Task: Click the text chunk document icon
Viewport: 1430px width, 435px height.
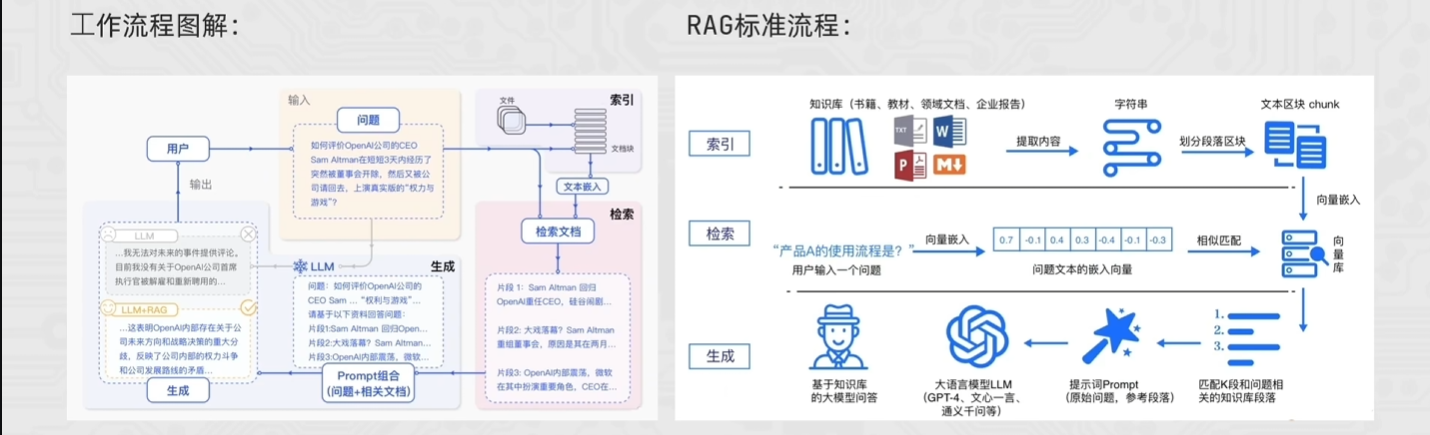Action: 1294,145
